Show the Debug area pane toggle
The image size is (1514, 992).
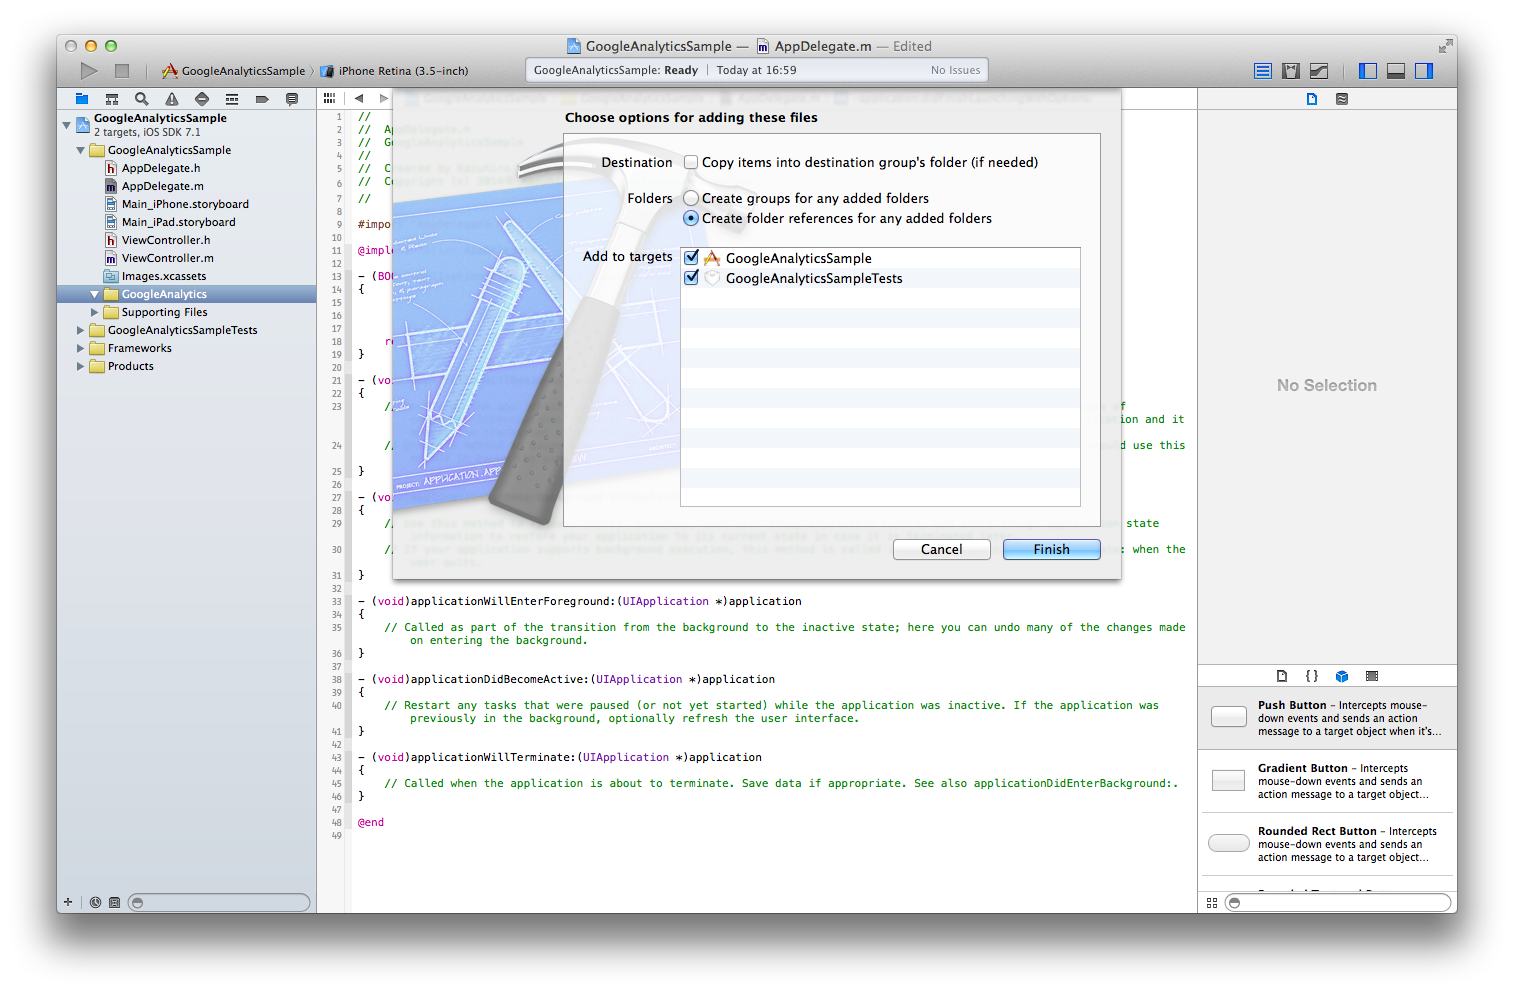1395,71
